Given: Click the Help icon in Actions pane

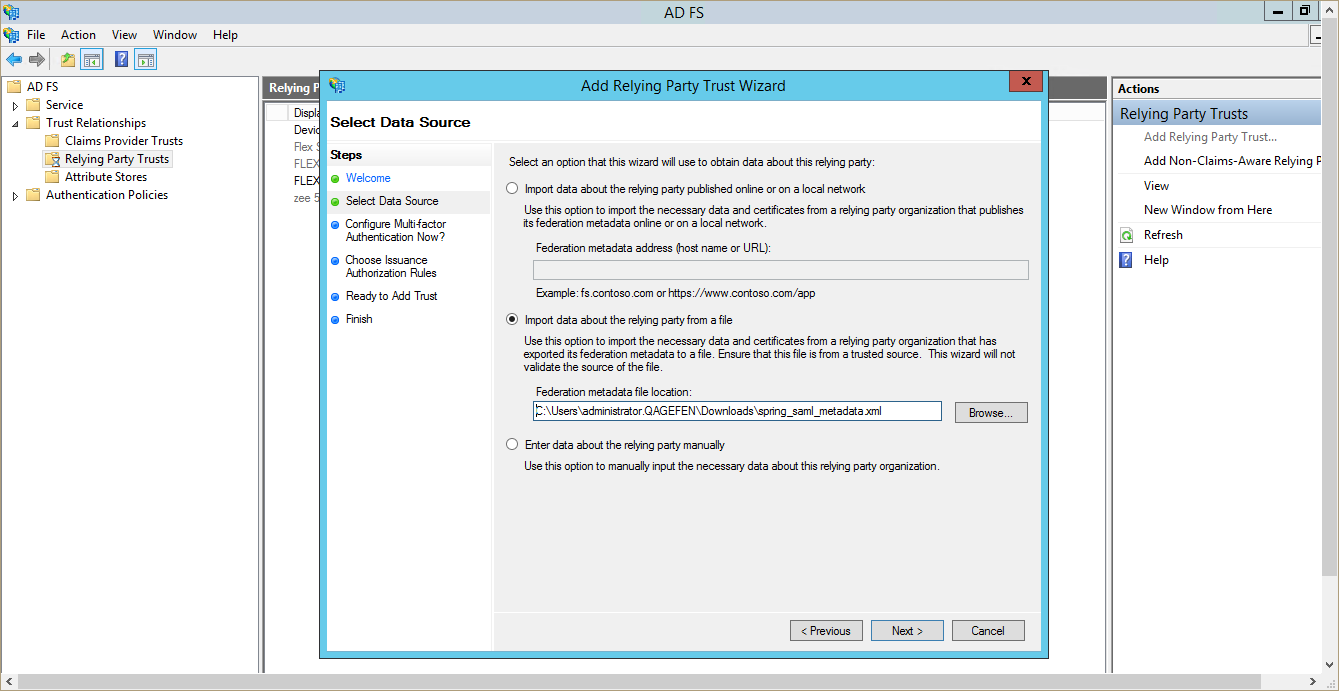Looking at the screenshot, I should [1126, 260].
